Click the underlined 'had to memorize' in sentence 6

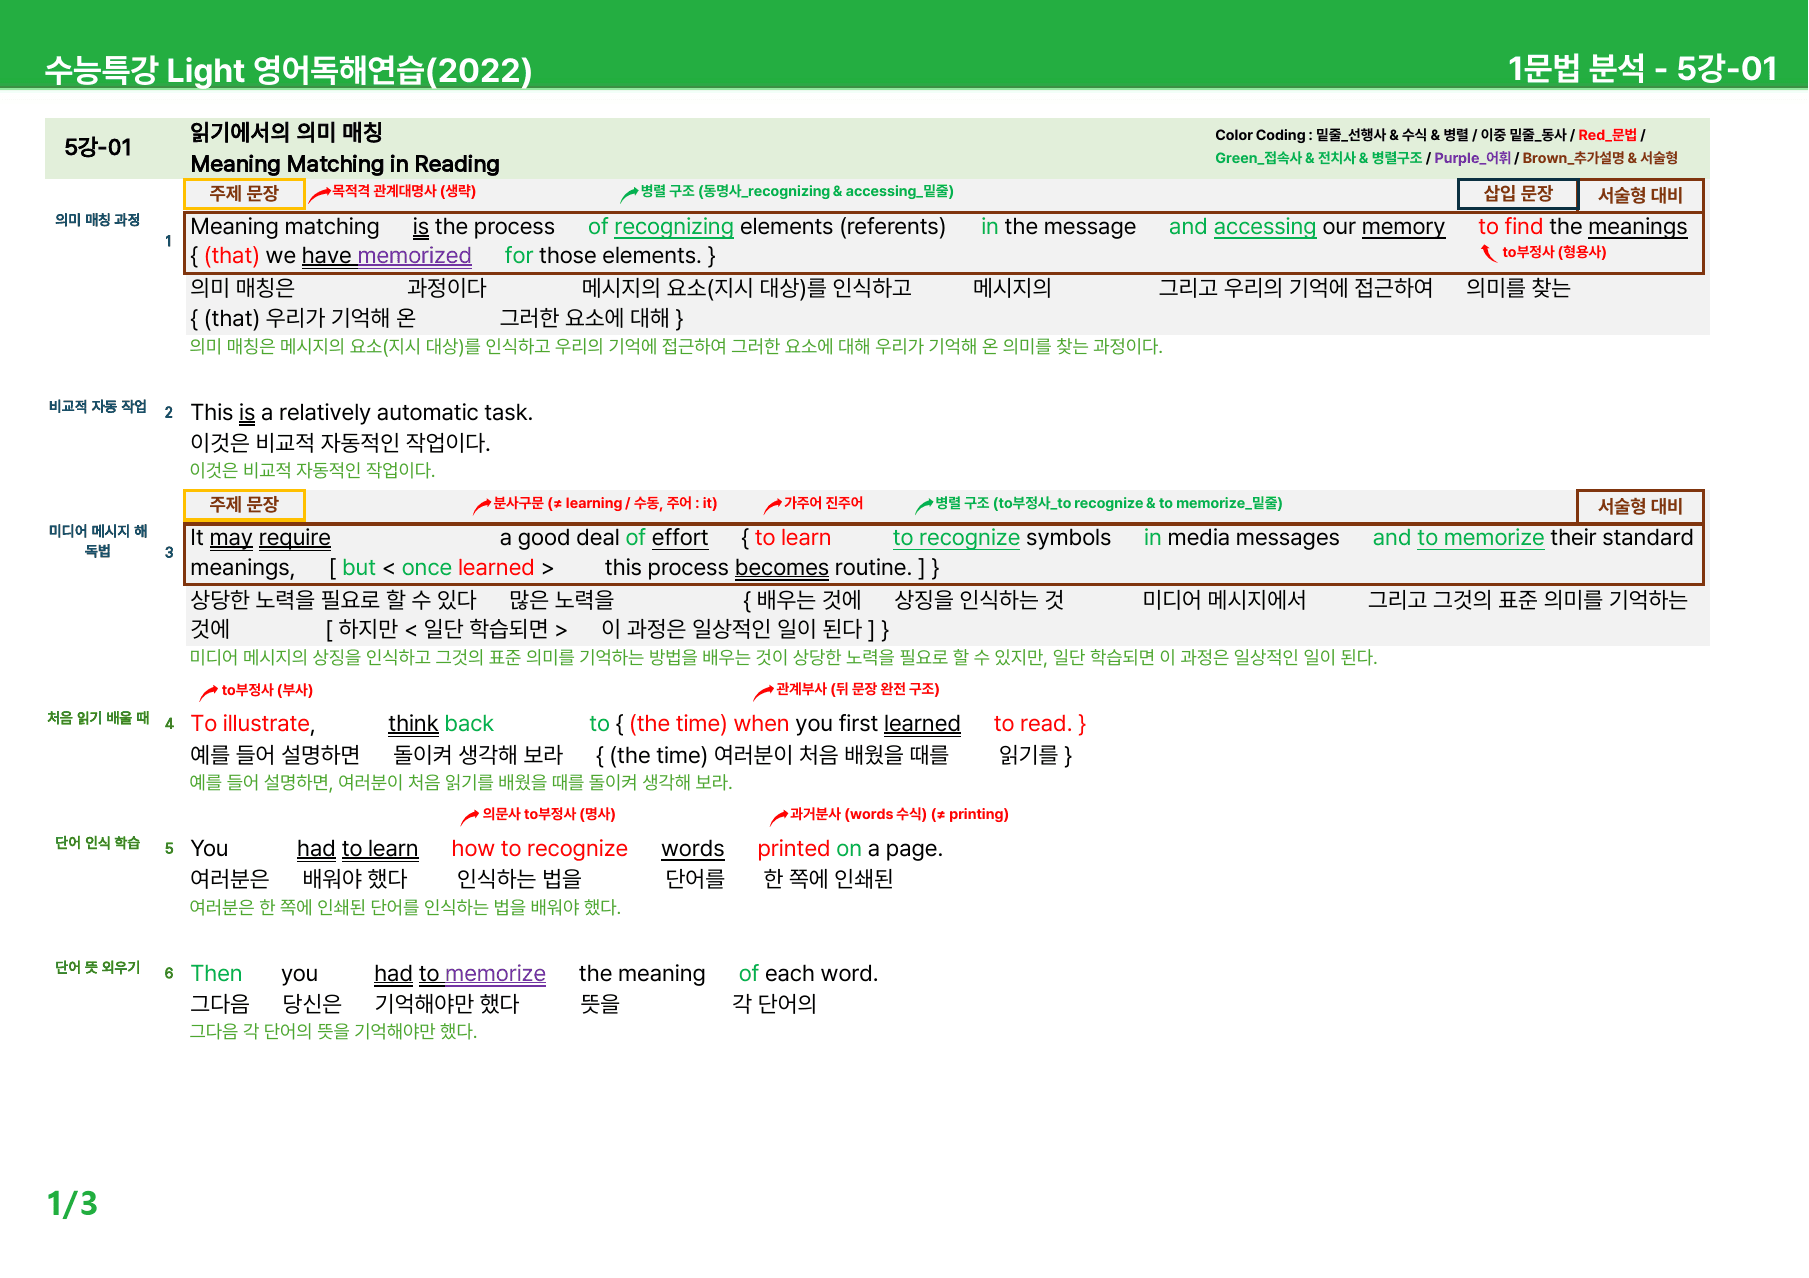pyautogui.click(x=460, y=974)
